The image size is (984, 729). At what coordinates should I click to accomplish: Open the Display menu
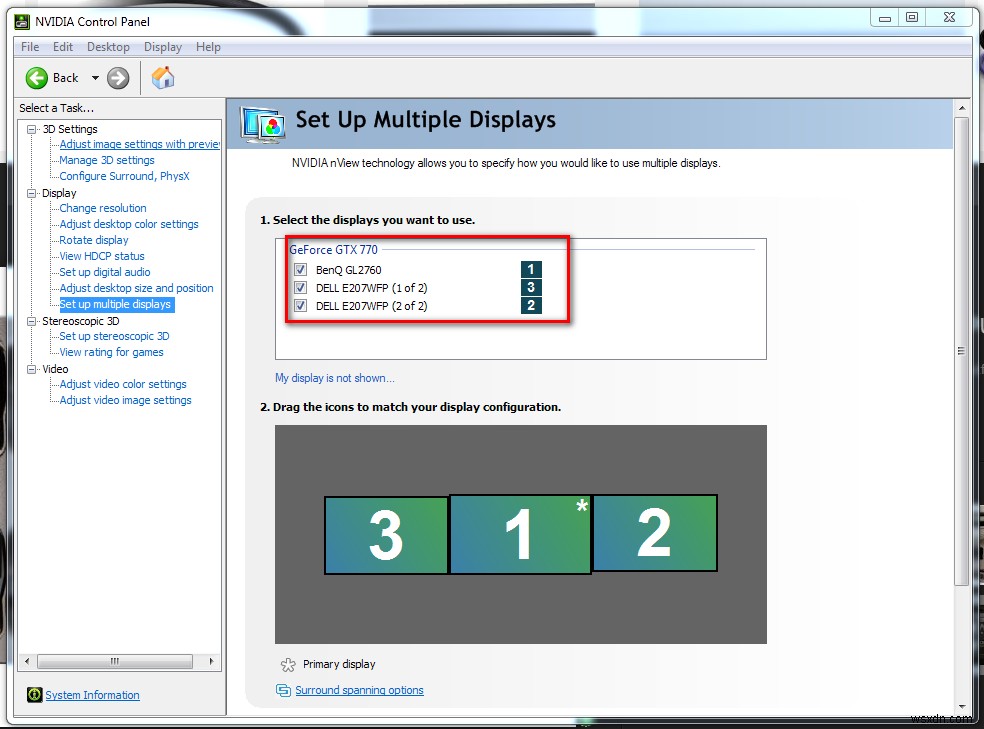click(x=163, y=47)
